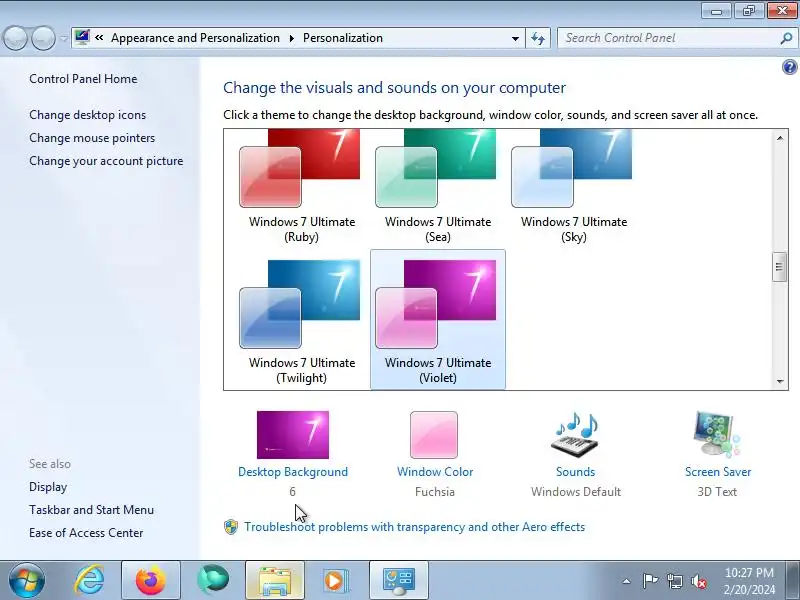Restore down the Personalization window
This screenshot has width=800, height=600.
(748, 10)
